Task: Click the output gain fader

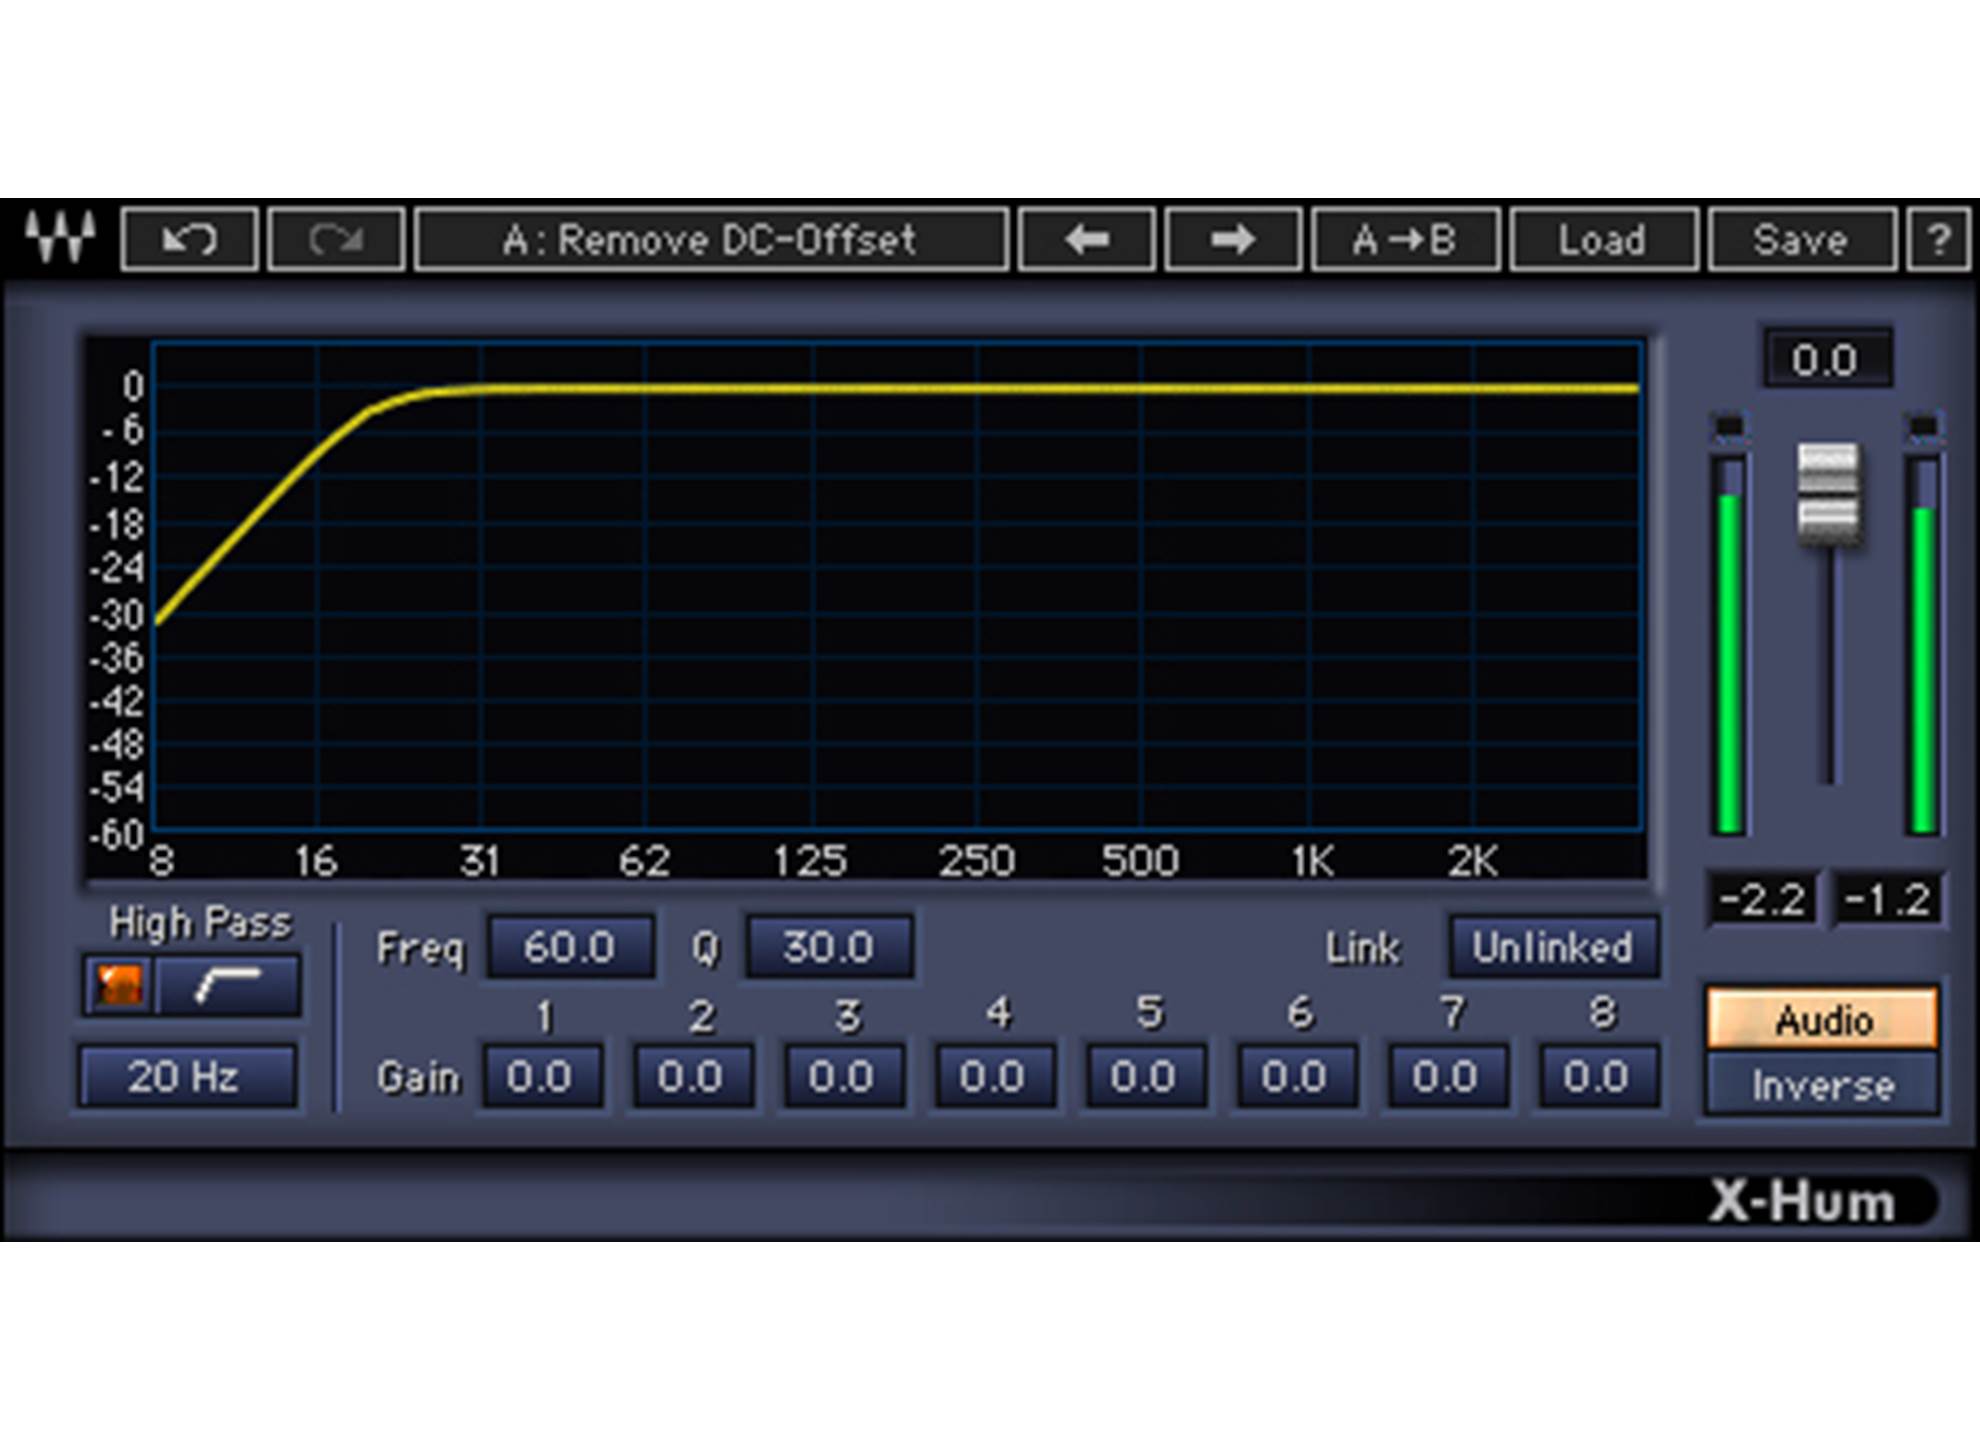Action: click(x=1828, y=490)
